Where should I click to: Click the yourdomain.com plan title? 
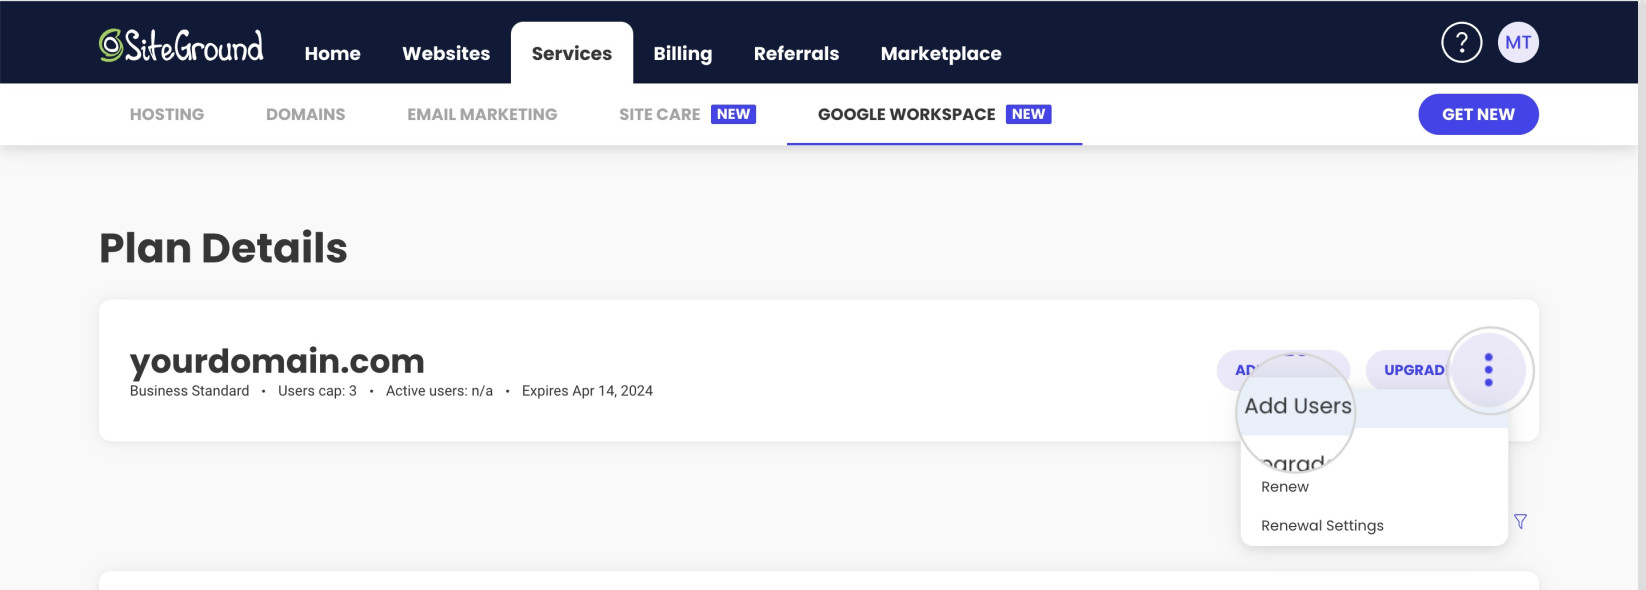tap(277, 361)
